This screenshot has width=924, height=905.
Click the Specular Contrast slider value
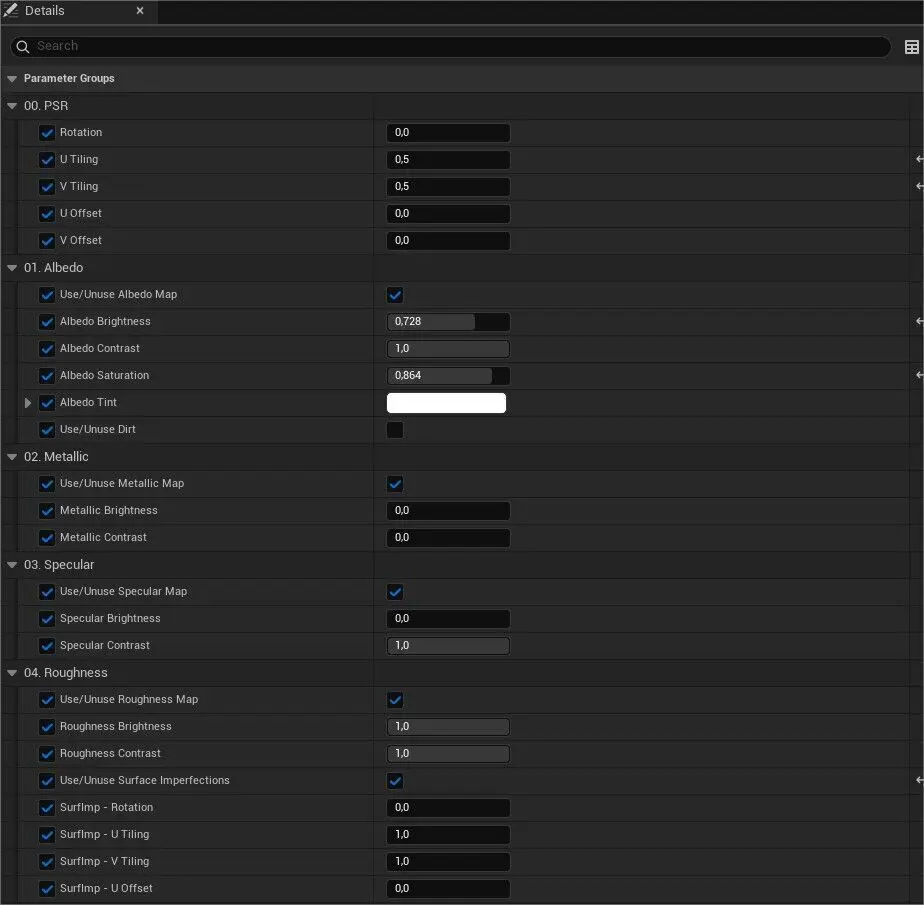pyautogui.click(x=448, y=645)
